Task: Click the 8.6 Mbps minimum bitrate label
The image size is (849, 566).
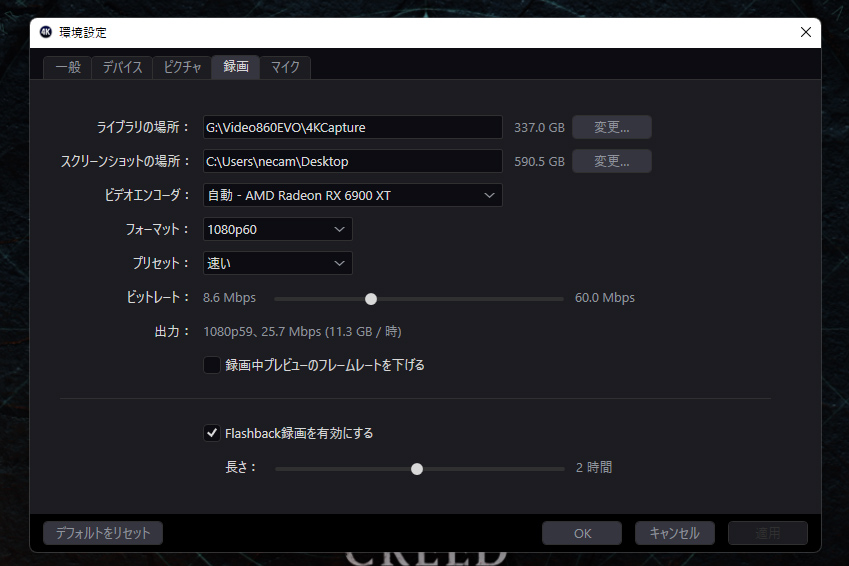Action: click(x=229, y=298)
